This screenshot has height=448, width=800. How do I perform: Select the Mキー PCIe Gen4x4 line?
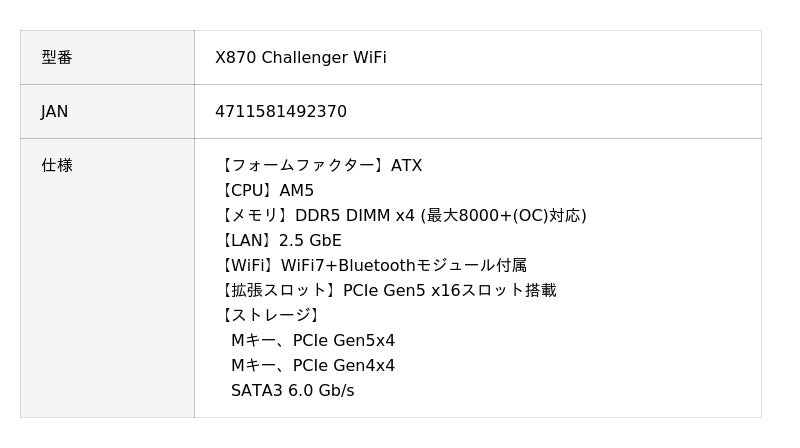pos(313,366)
